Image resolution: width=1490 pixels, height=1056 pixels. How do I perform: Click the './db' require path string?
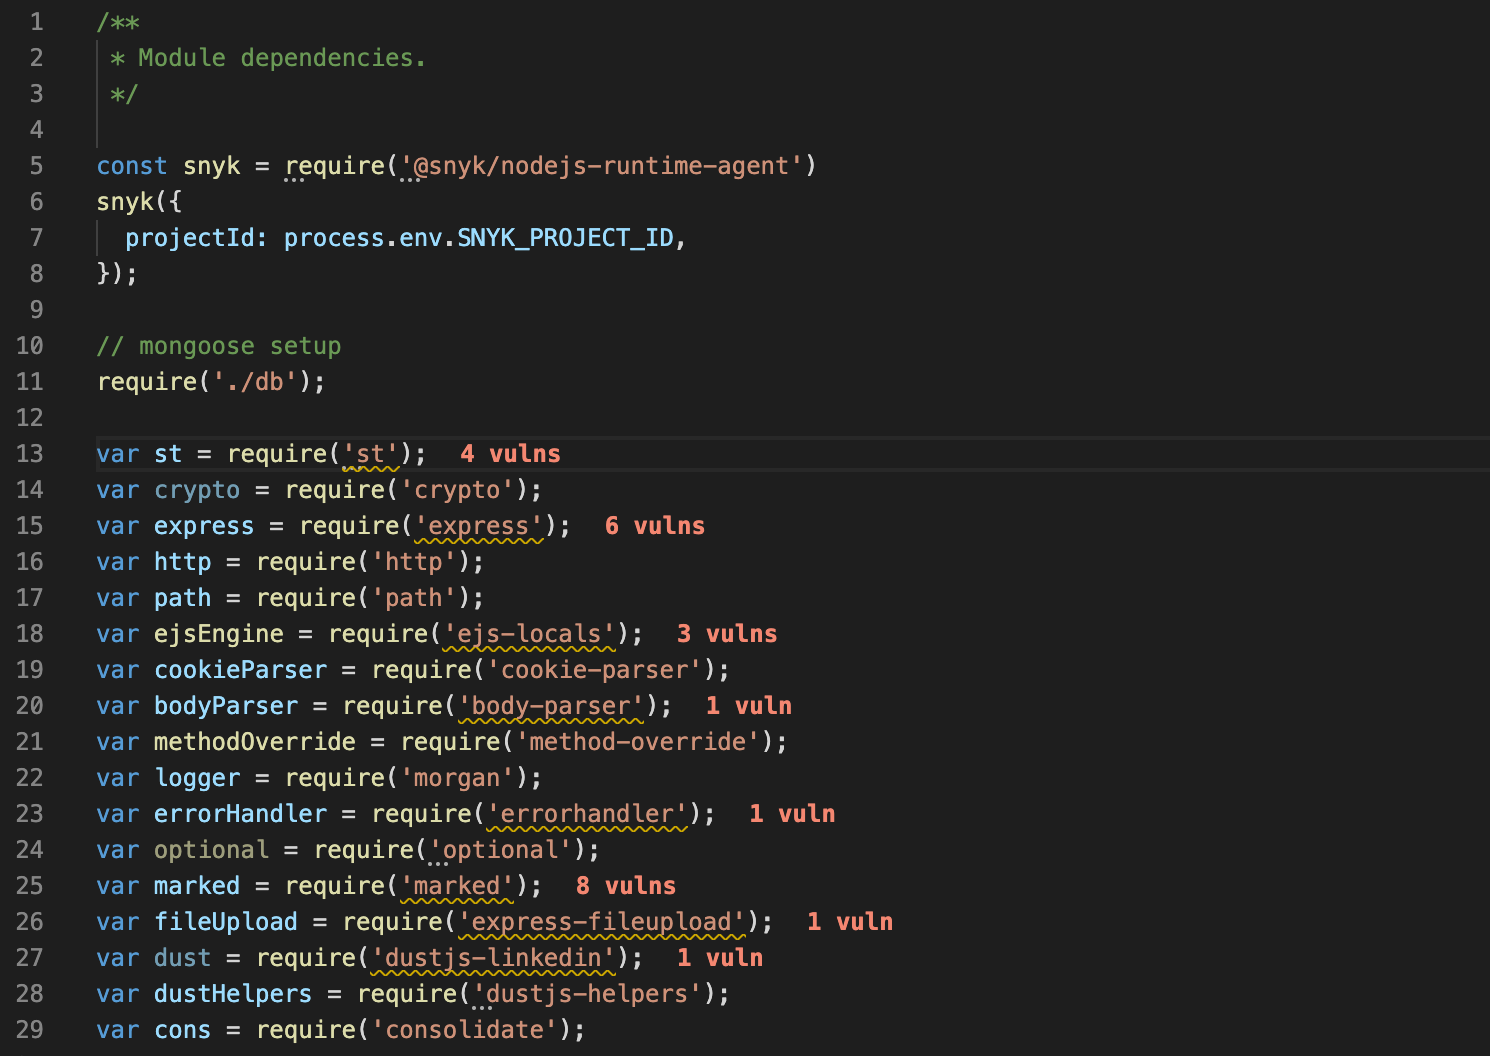255,382
